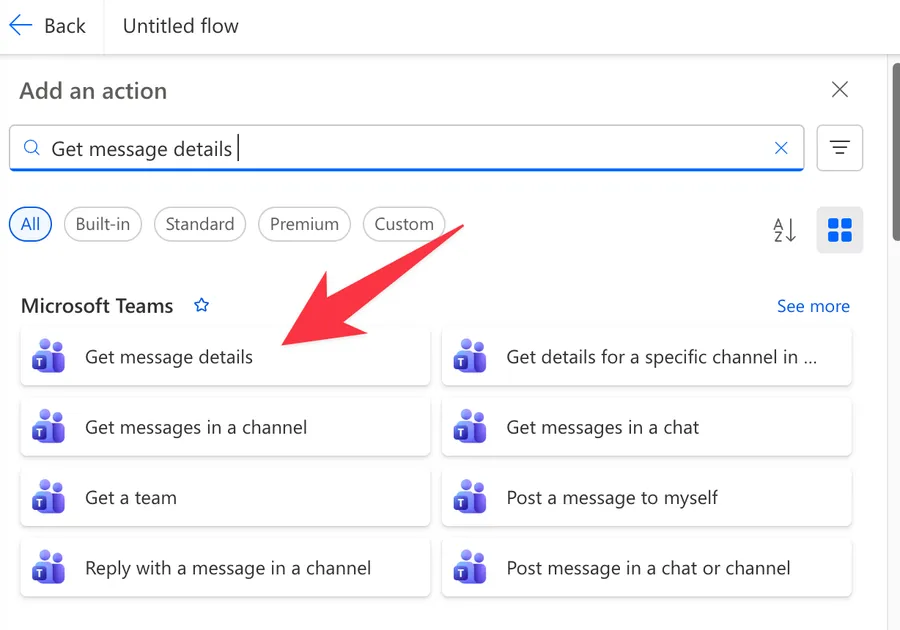Viewport: 900px width, 630px height.
Task: Clear the search text with X
Action: click(x=781, y=148)
